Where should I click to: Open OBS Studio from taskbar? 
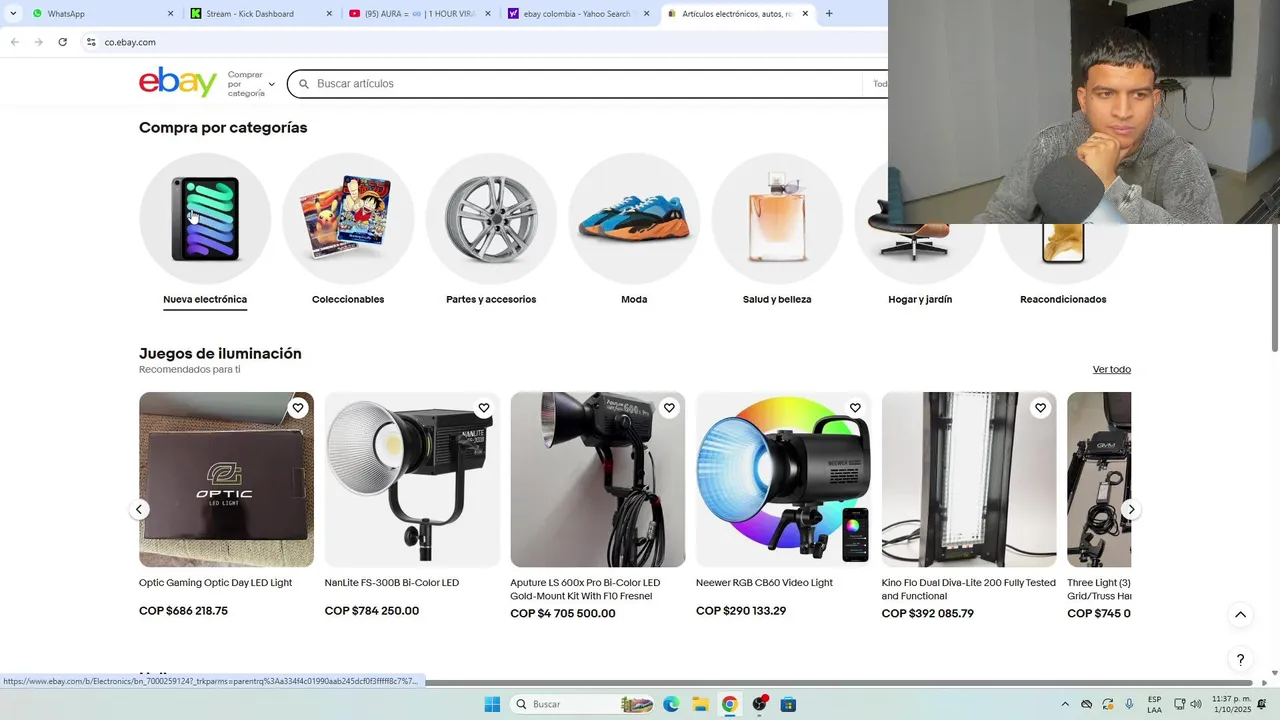click(x=759, y=704)
